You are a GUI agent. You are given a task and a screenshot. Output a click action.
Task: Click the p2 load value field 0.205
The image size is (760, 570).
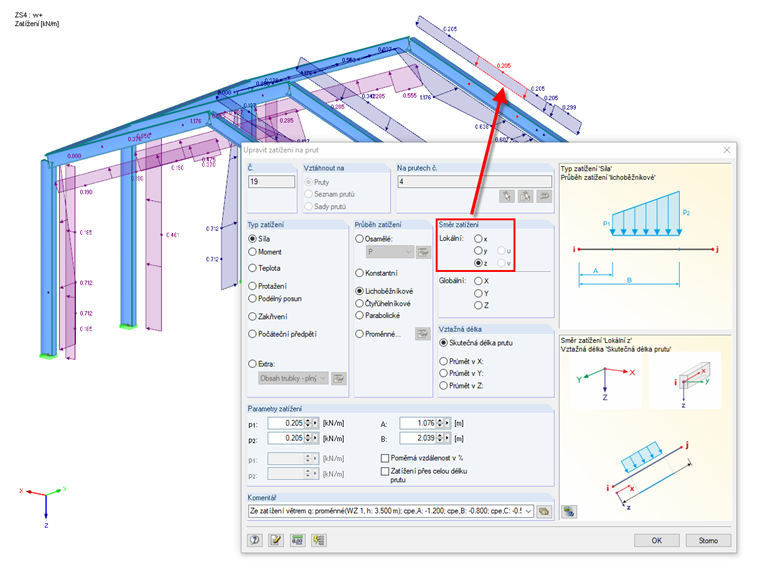[286, 438]
